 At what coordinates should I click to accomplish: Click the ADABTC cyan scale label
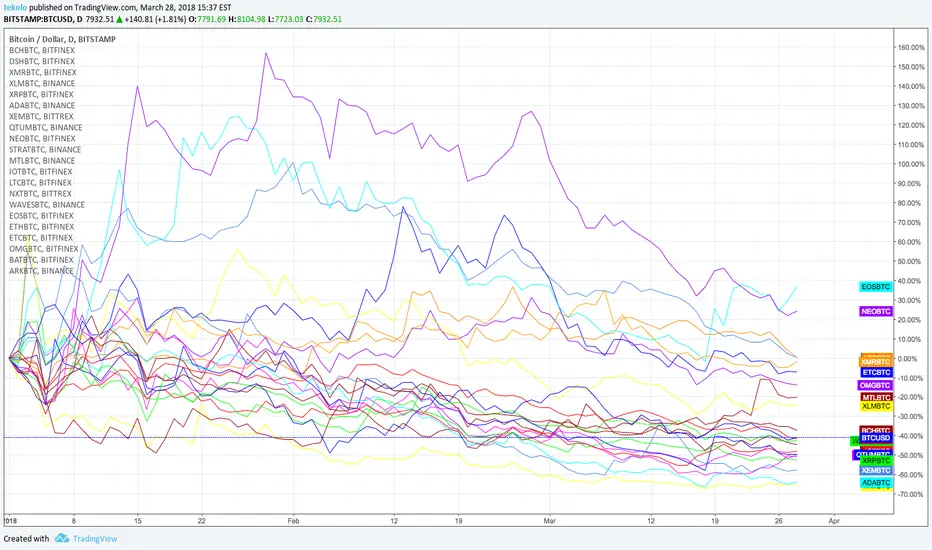coord(876,483)
